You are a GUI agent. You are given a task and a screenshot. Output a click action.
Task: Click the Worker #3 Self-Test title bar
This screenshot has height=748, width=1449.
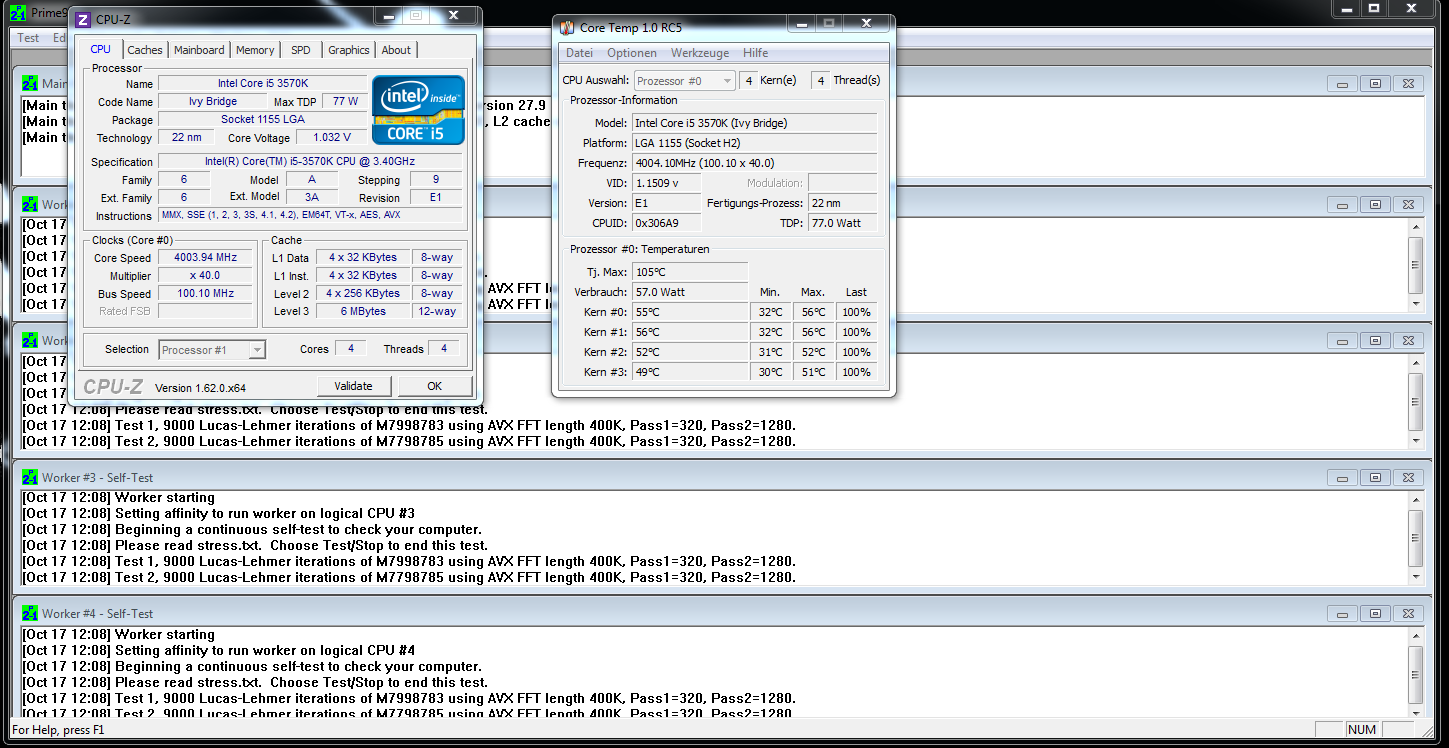(719, 477)
